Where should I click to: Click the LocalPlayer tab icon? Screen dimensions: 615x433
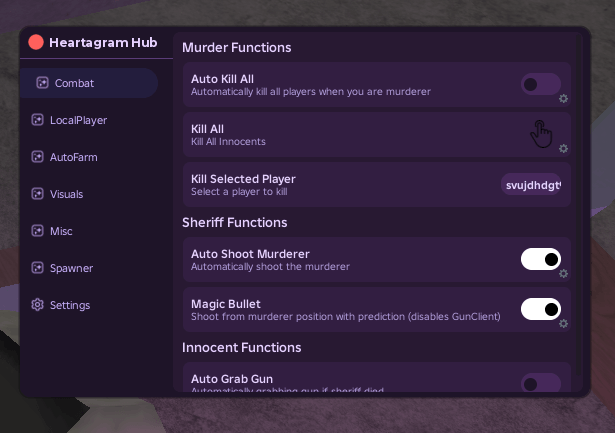[37, 120]
